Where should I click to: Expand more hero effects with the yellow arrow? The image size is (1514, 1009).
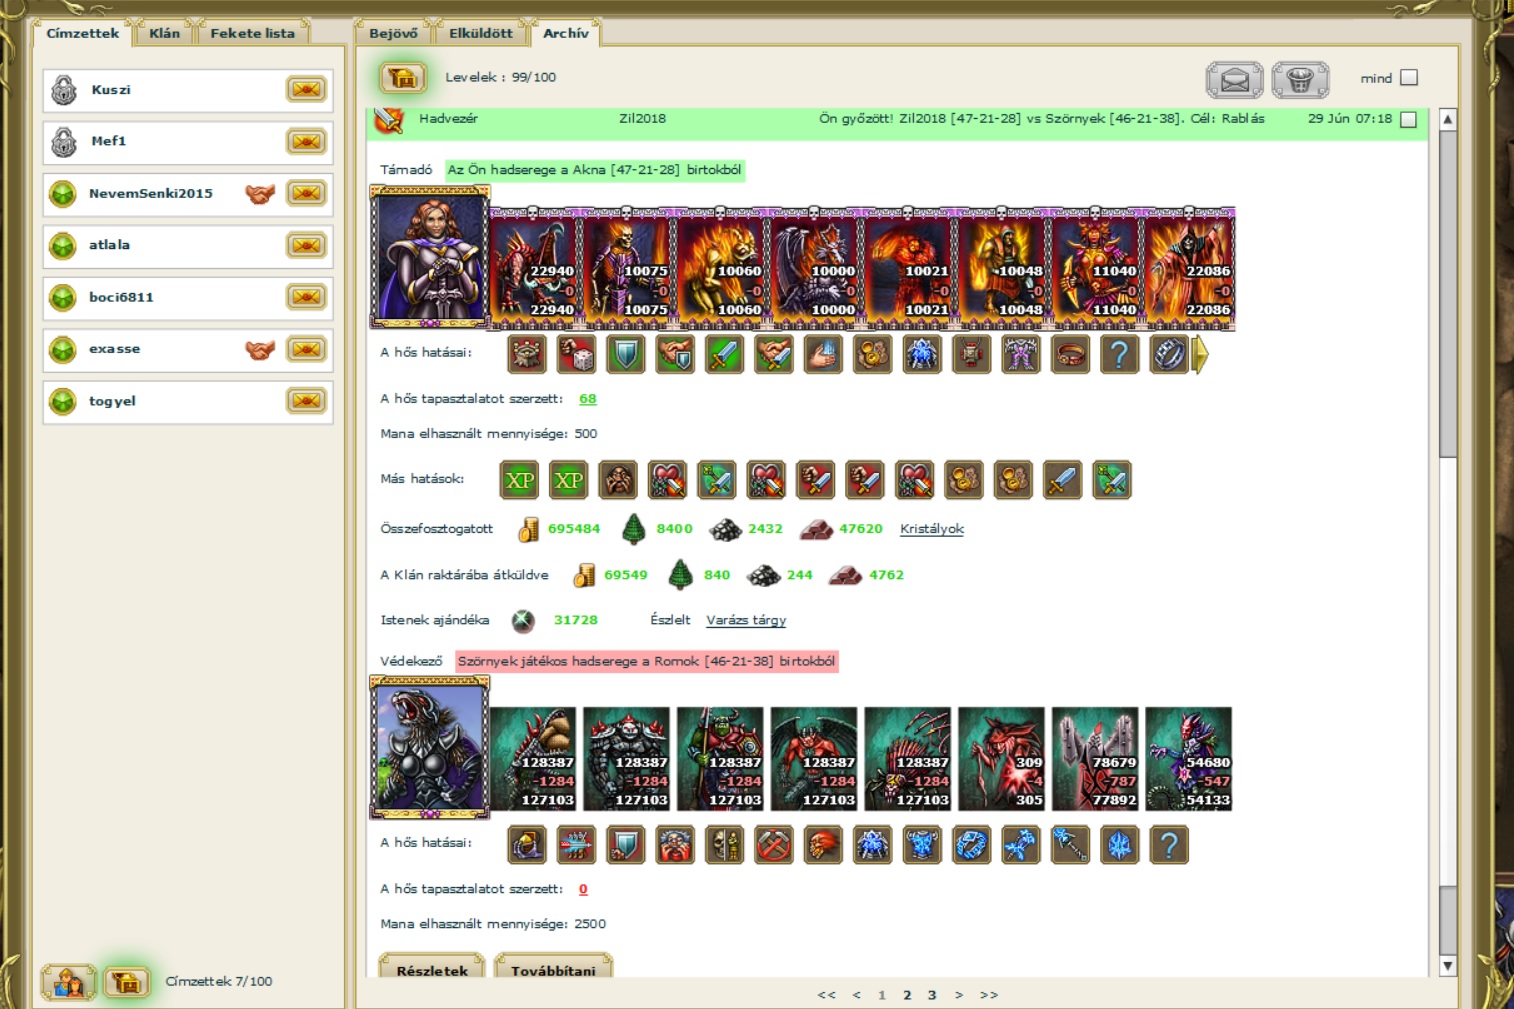tap(1200, 354)
